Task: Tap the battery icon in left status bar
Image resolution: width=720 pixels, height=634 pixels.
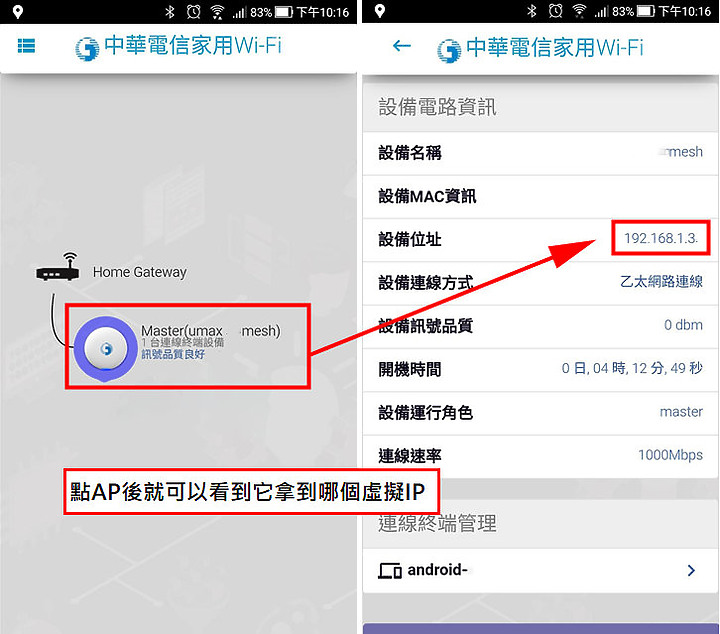Action: pos(283,11)
